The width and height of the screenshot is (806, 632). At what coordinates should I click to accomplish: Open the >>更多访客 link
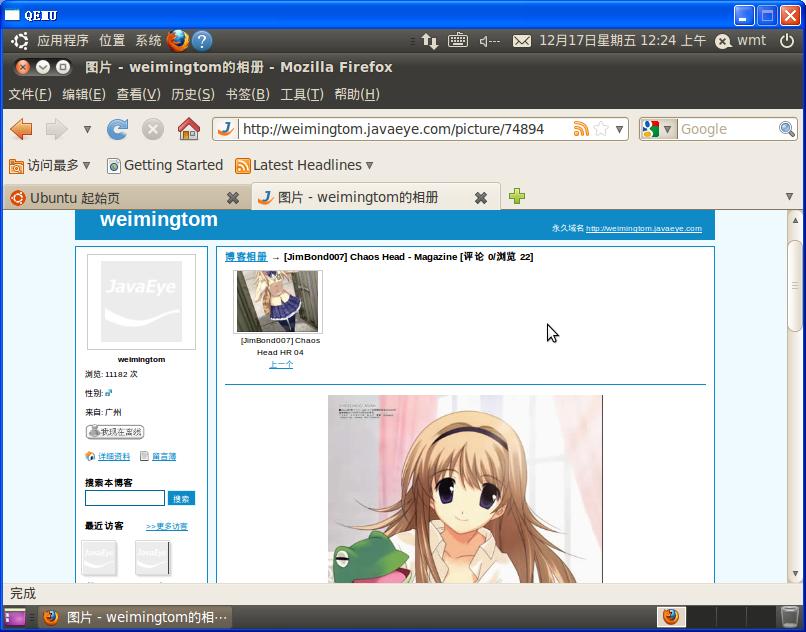coord(167,526)
